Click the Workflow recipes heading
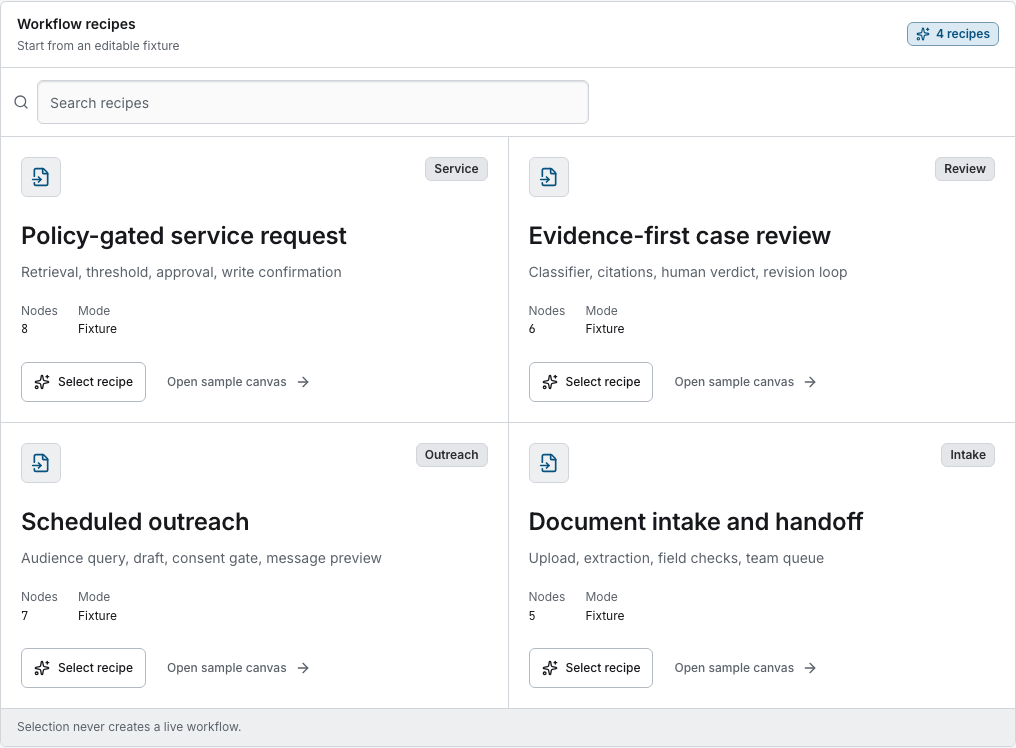The image size is (1016, 748). pyautogui.click(x=76, y=24)
